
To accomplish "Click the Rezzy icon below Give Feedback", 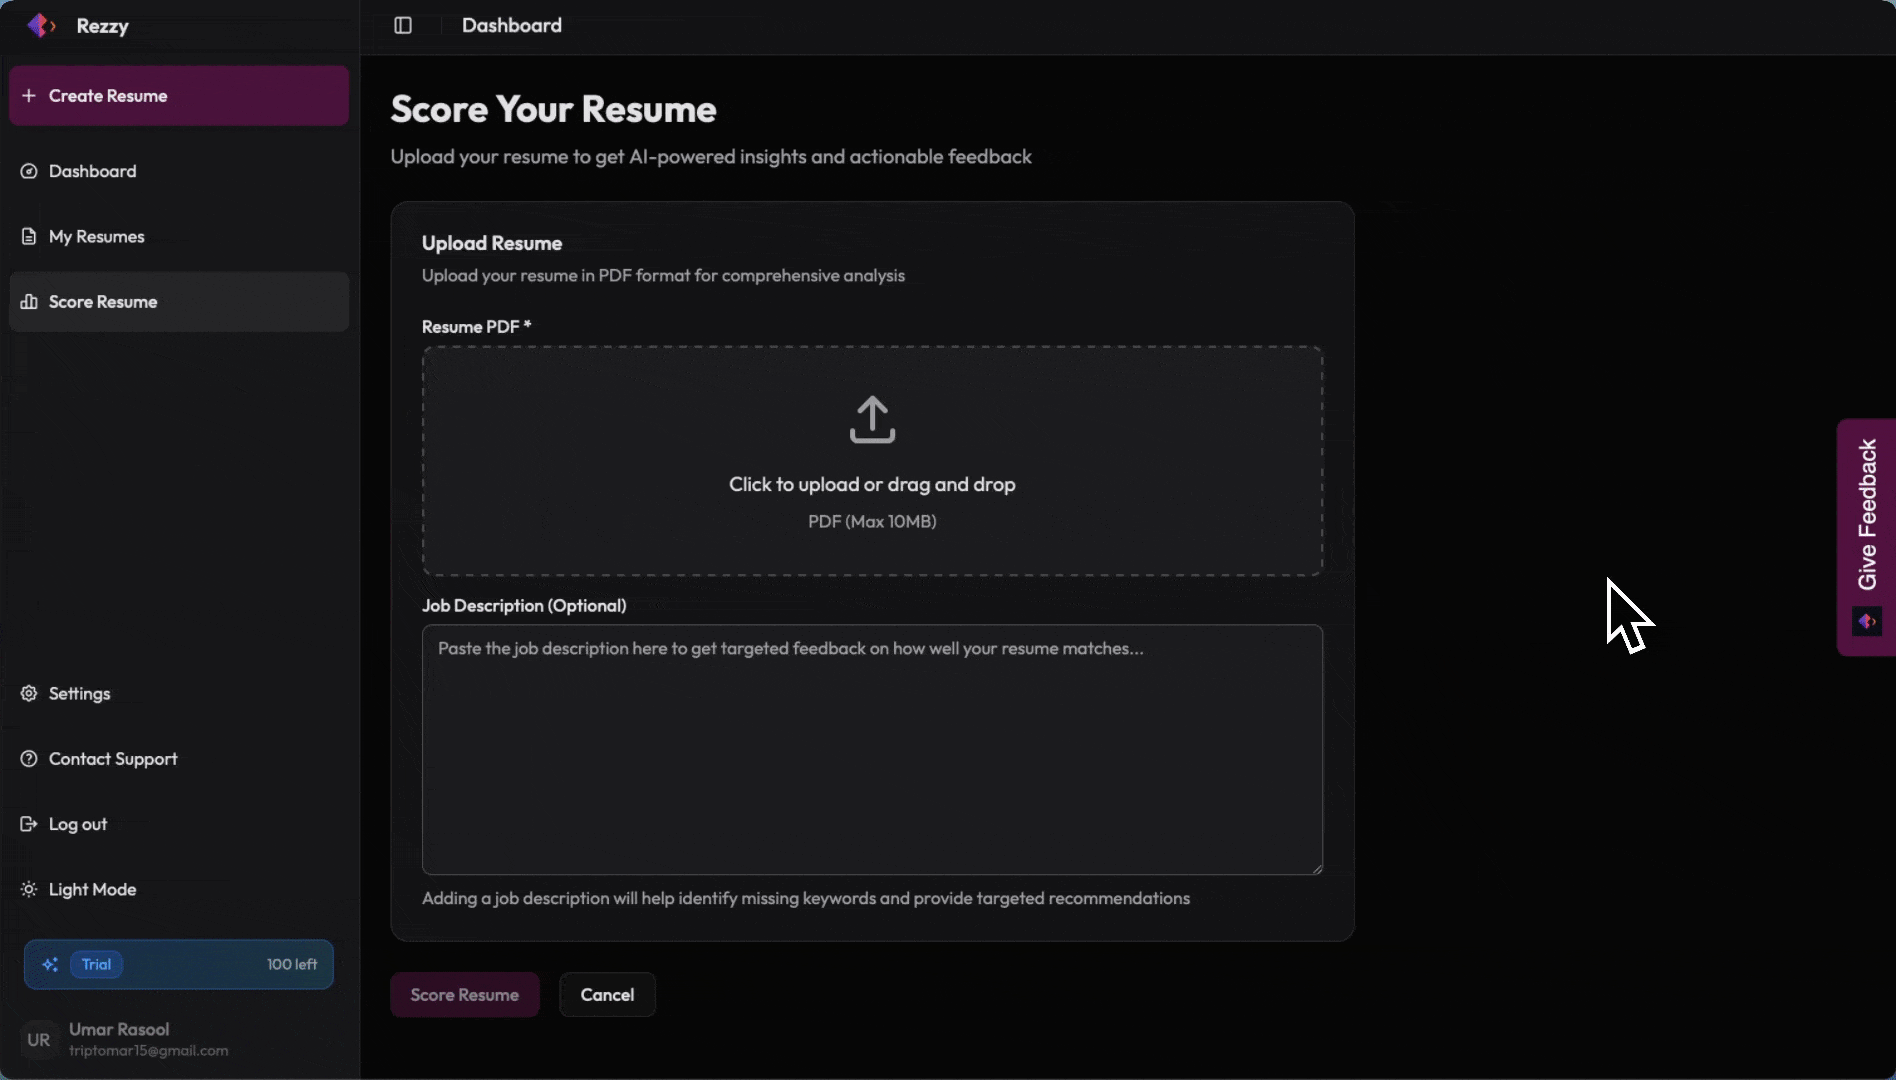I will 1866,621.
